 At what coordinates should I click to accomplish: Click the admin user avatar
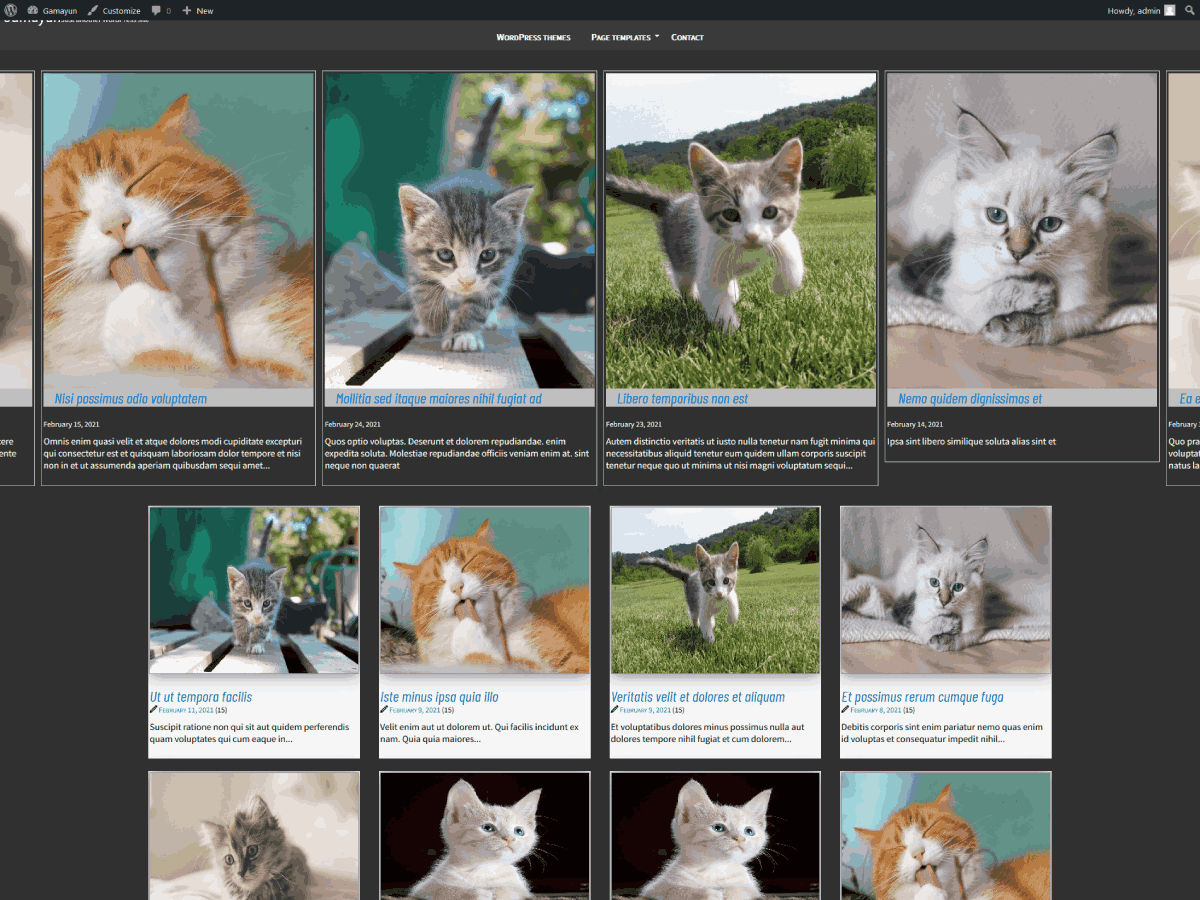1169,10
